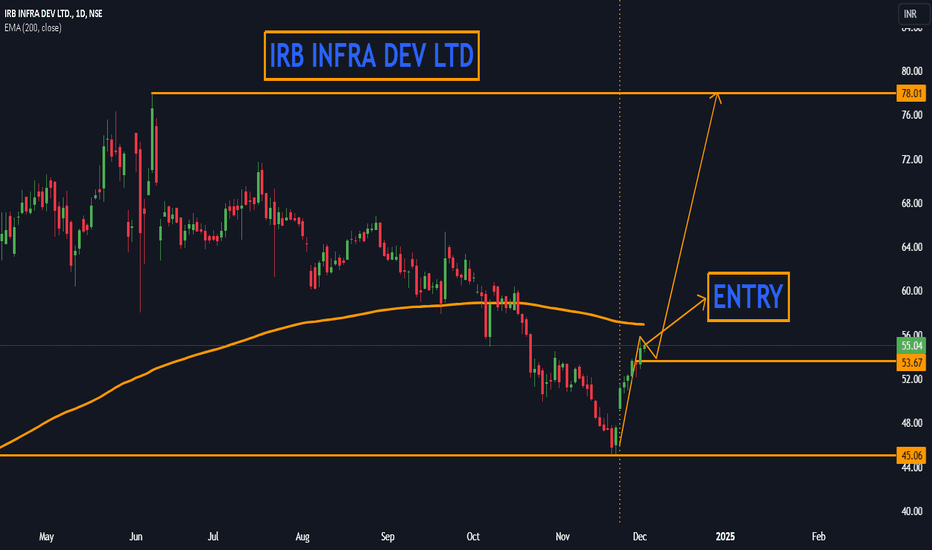Image resolution: width=932 pixels, height=550 pixels.
Task: Click the 53.67 orange price label
Action: [911, 362]
